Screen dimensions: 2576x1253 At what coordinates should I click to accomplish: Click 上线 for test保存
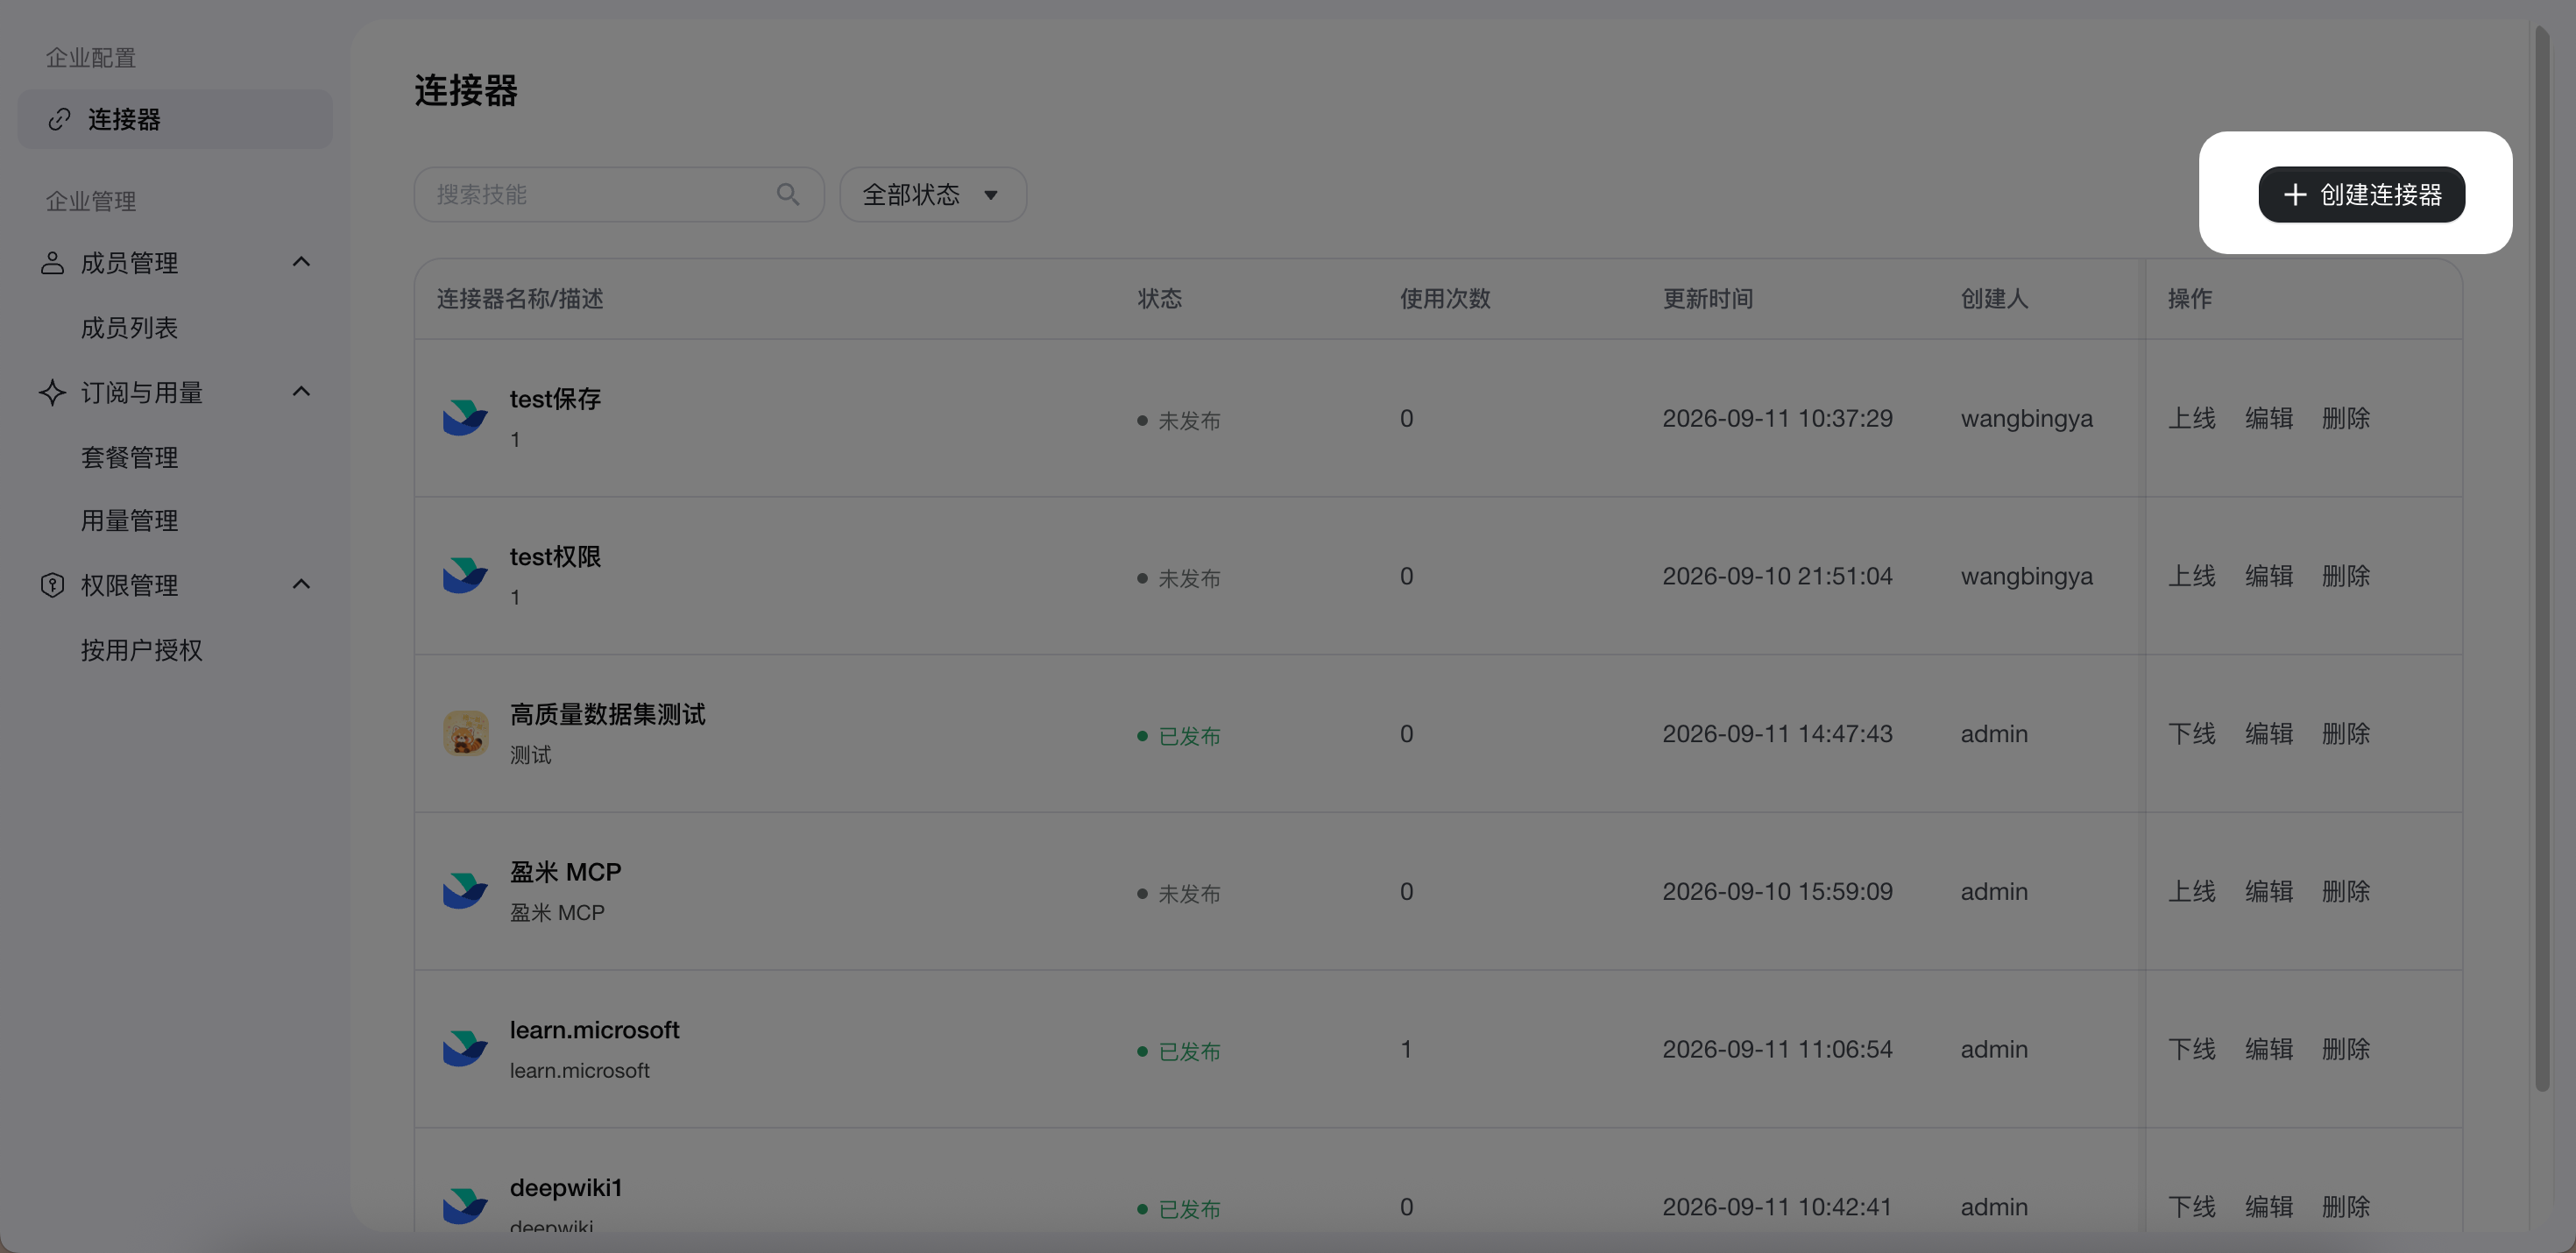[2191, 418]
